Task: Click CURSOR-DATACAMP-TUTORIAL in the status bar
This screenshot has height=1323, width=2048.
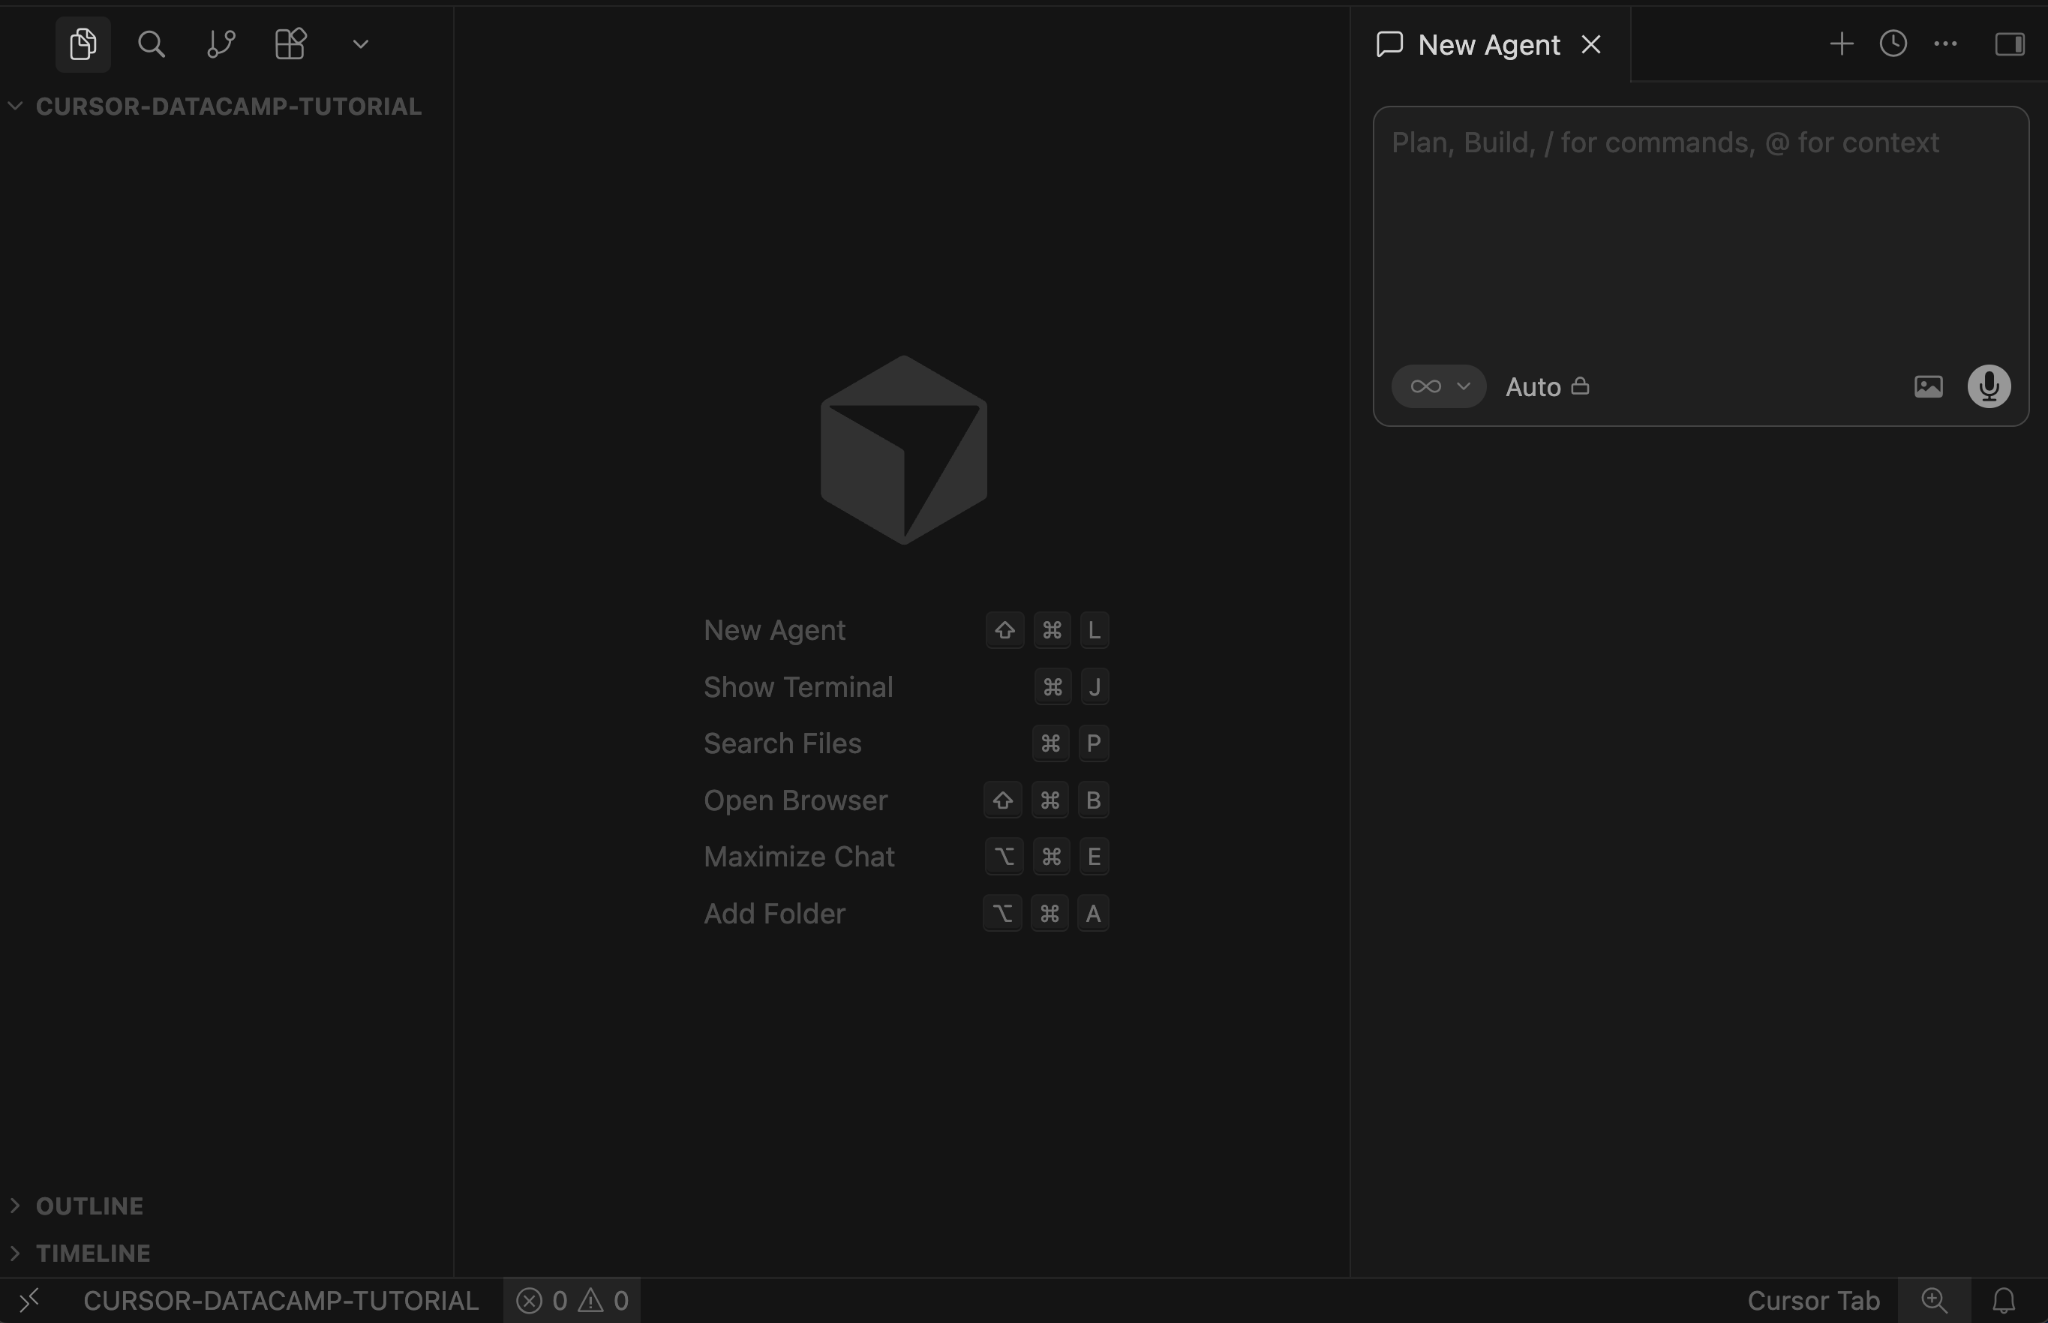Action: click(x=281, y=1300)
